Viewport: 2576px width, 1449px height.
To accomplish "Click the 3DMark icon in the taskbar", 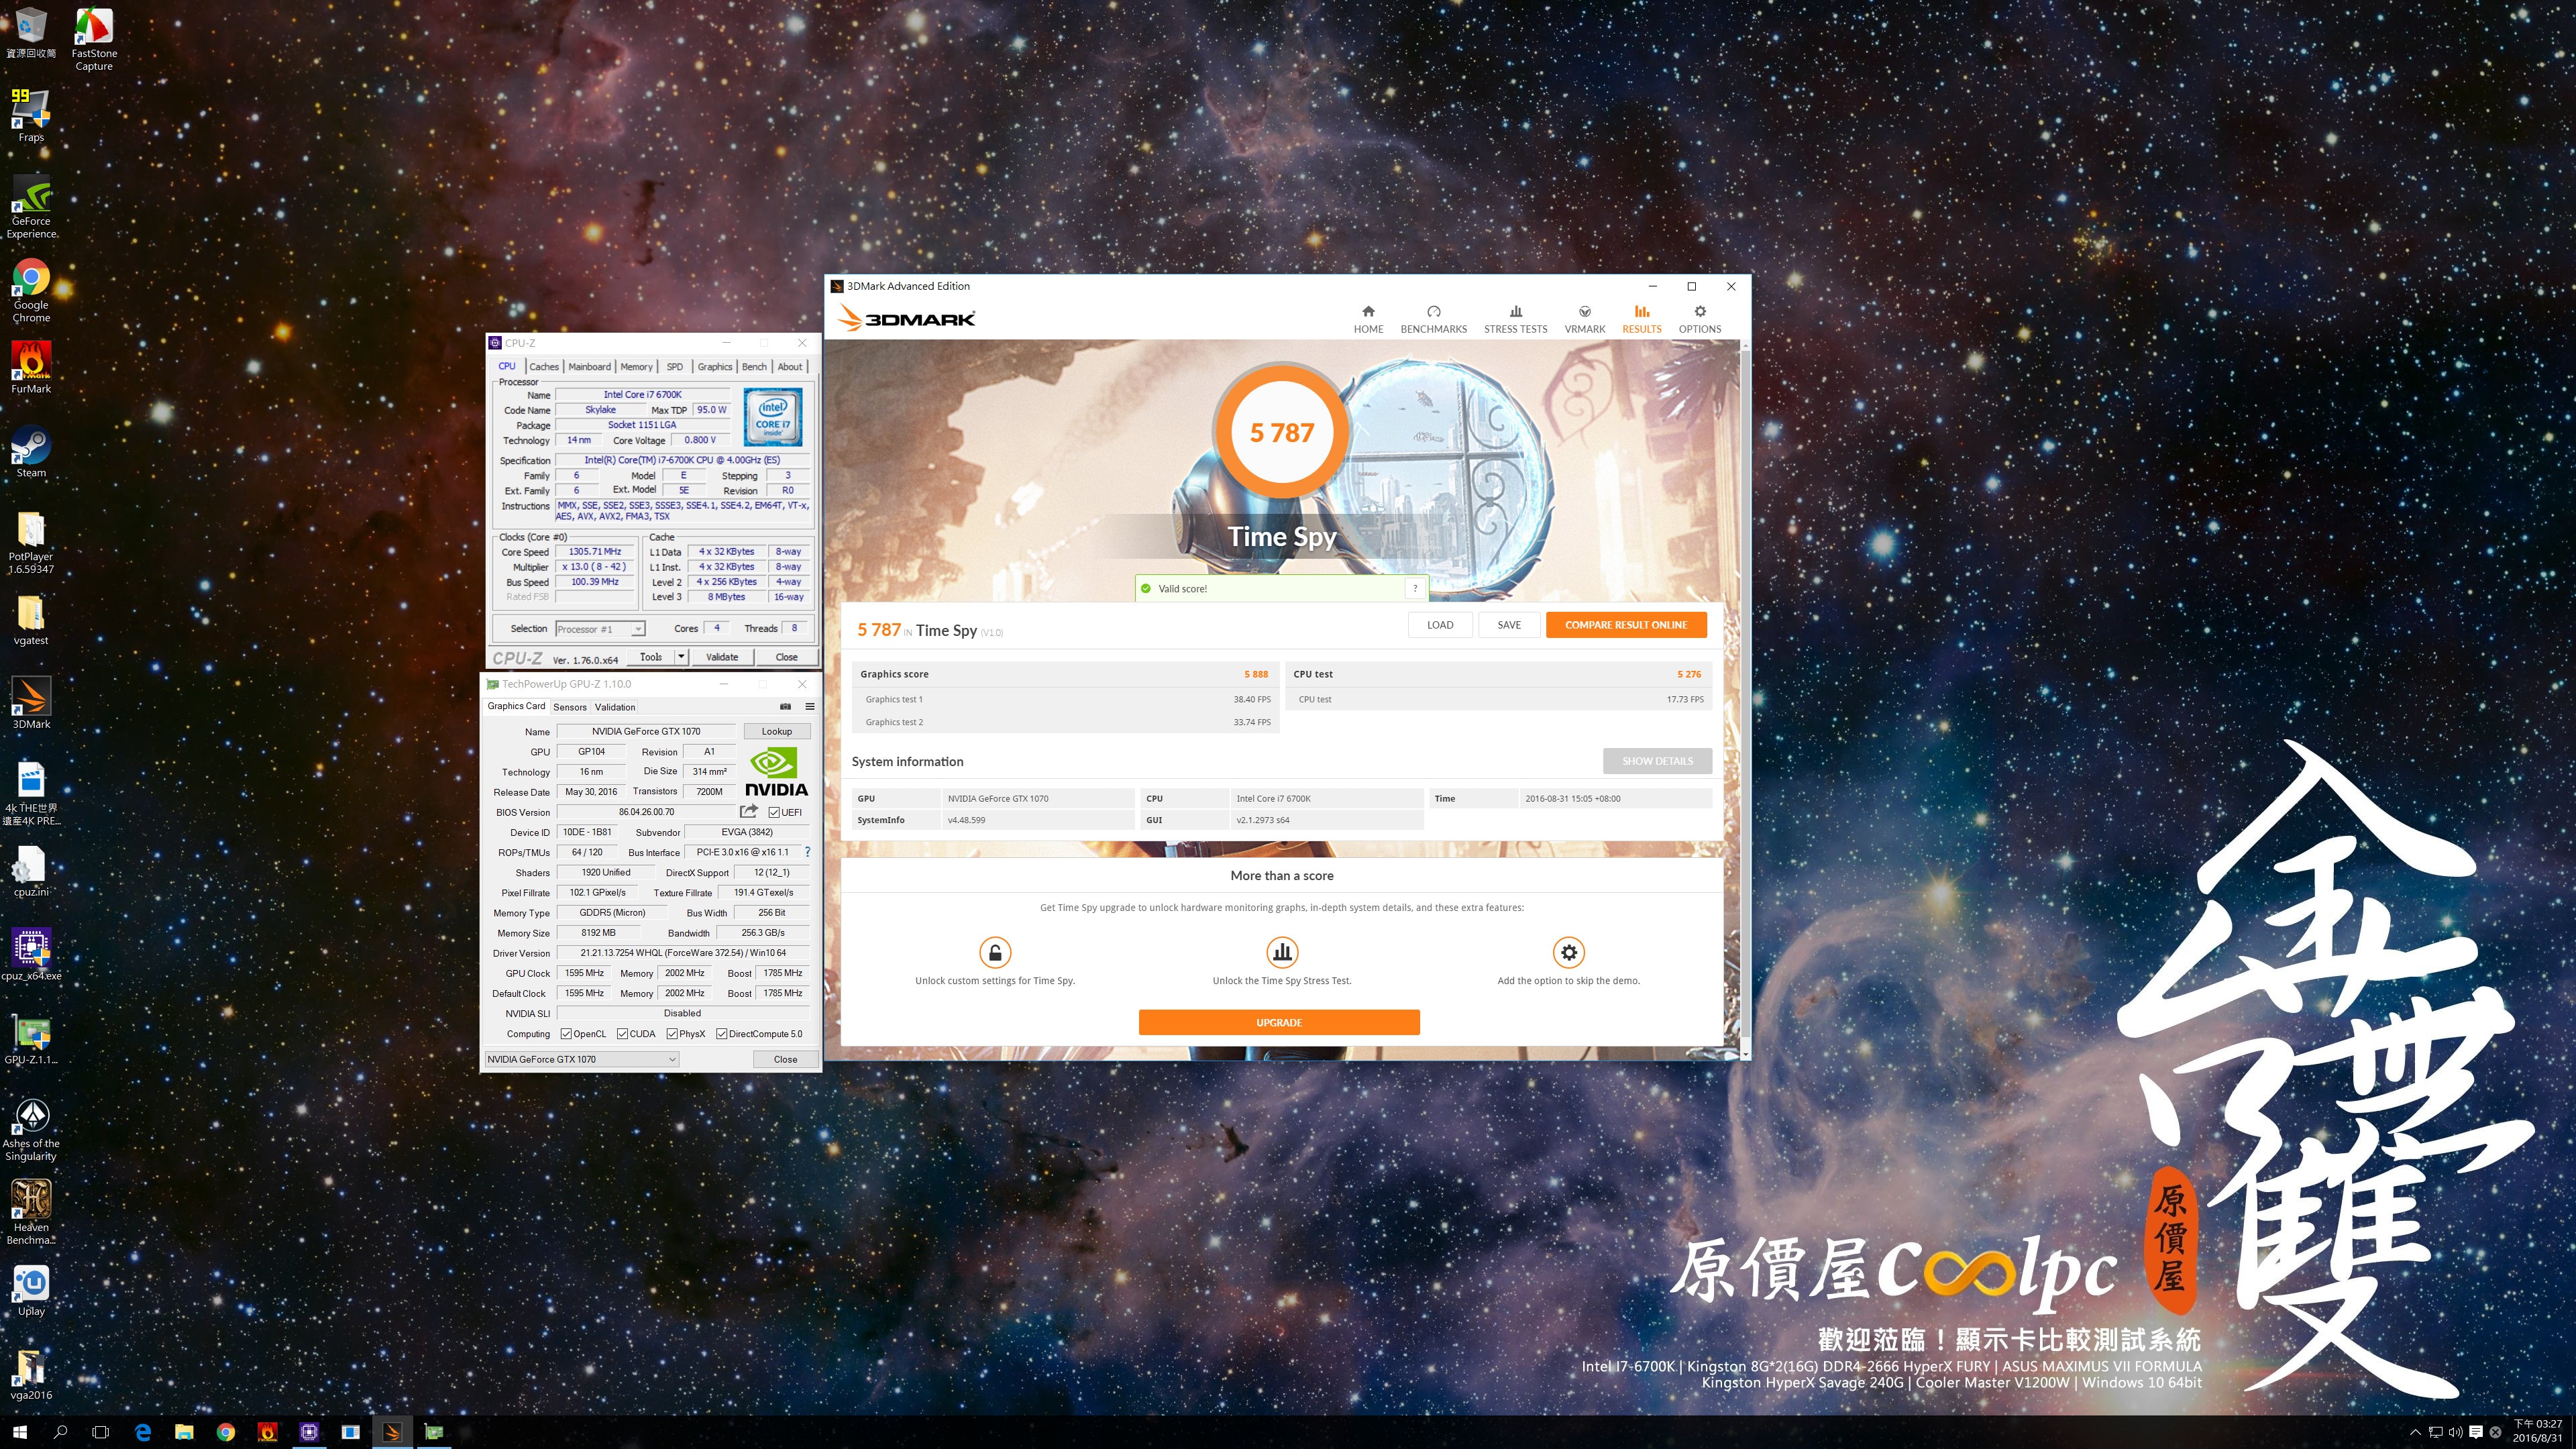I will (x=392, y=1432).
